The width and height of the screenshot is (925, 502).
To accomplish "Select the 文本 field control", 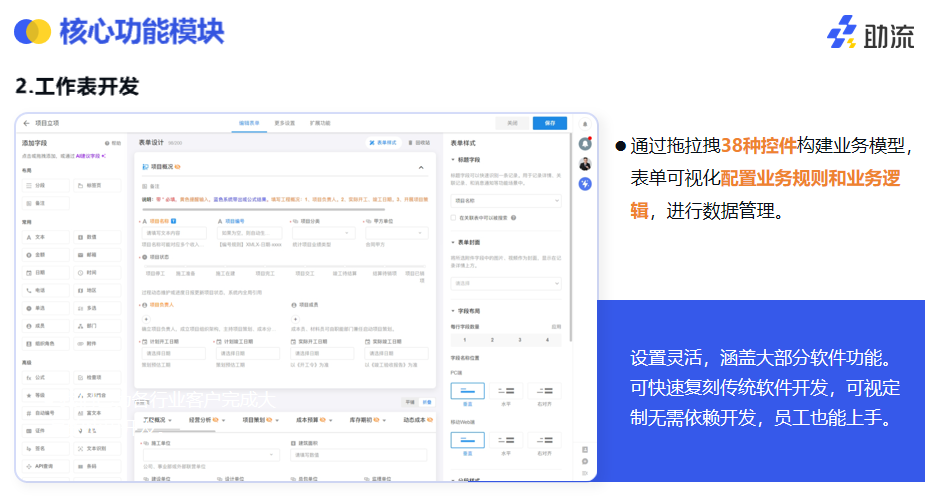I will point(45,237).
